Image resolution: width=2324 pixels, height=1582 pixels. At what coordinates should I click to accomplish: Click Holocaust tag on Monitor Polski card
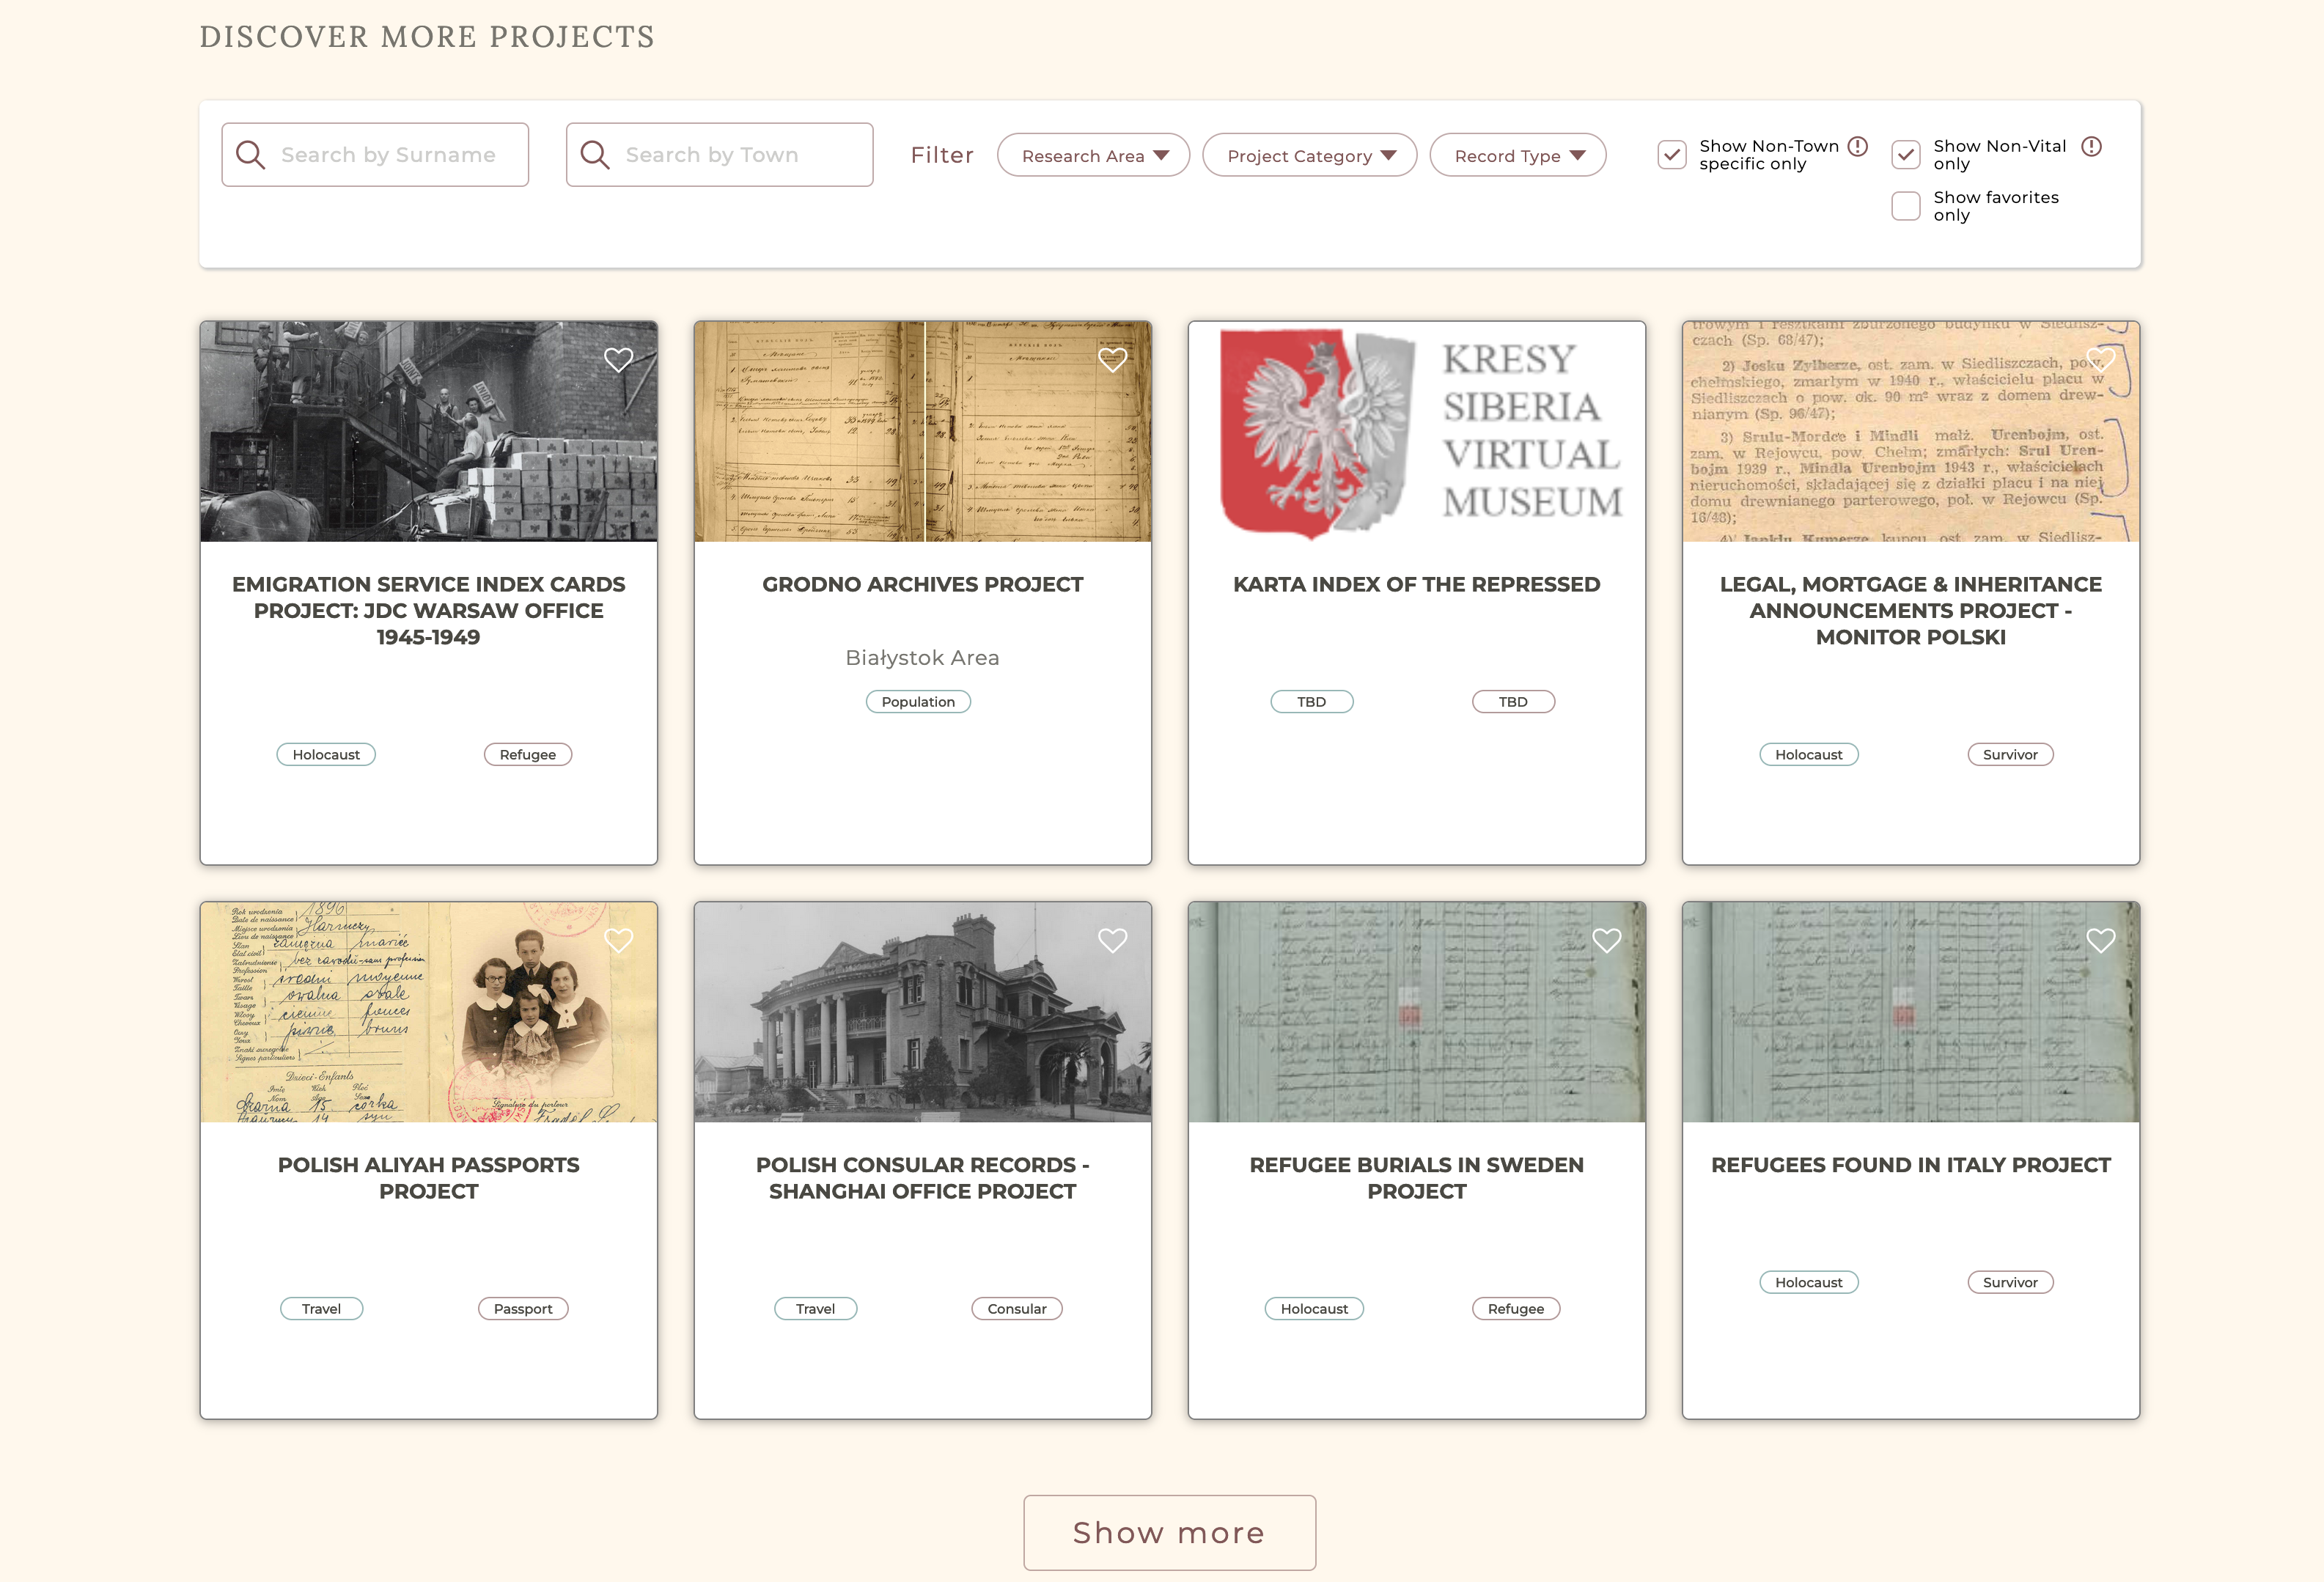(1809, 755)
